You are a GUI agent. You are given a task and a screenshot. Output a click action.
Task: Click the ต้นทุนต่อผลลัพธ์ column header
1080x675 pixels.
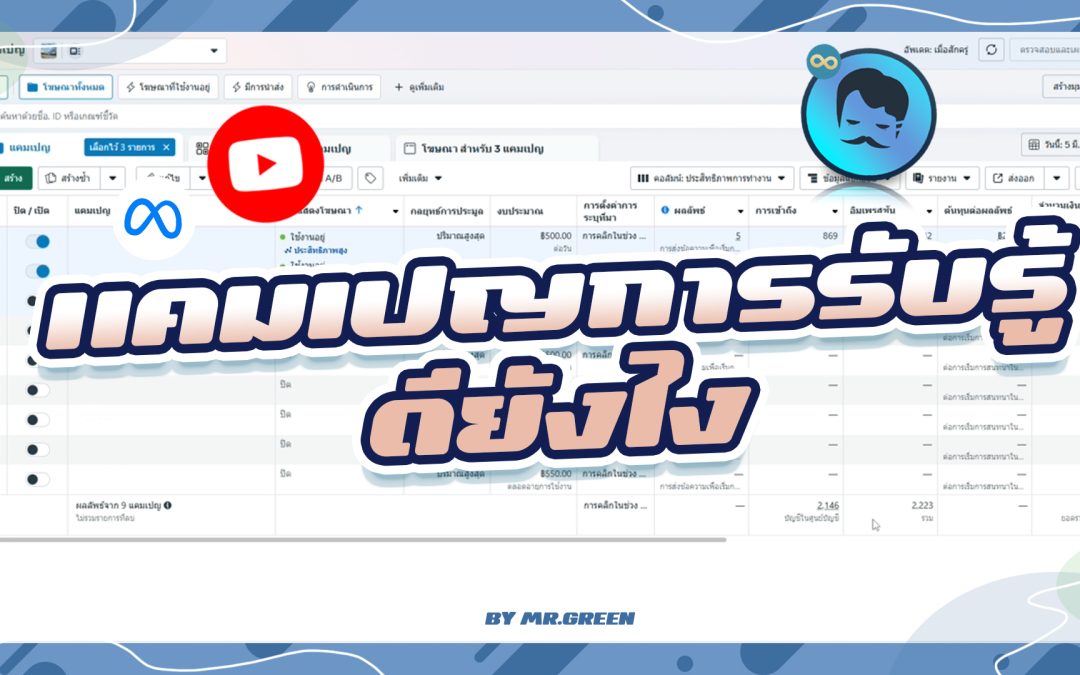coord(977,211)
